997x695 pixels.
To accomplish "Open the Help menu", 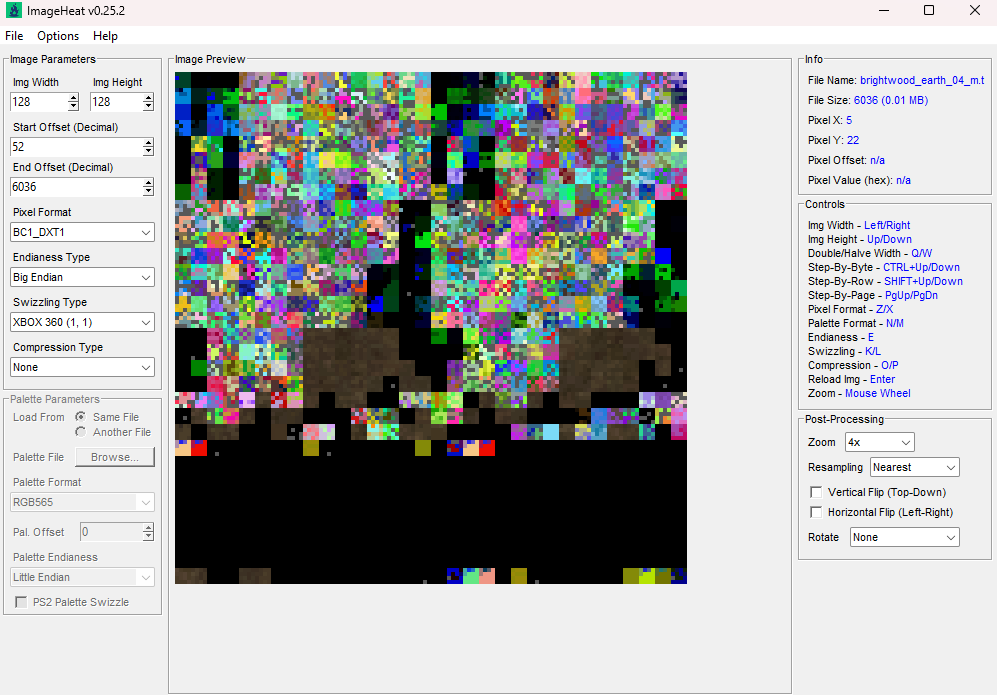I will 105,36.
